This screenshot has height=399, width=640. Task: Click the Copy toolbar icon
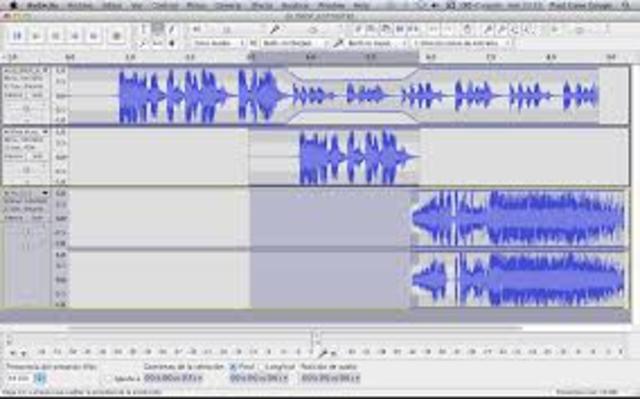coord(371,29)
